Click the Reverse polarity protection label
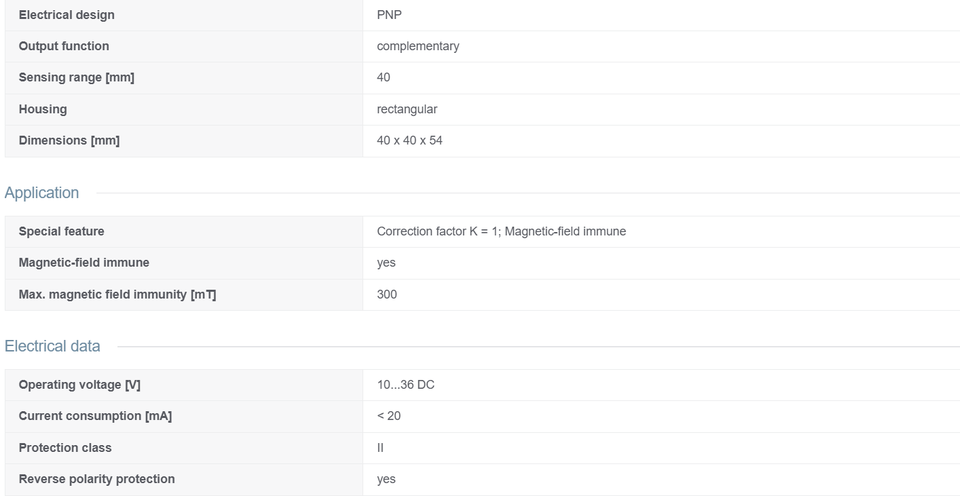The image size is (960, 496). pos(96,479)
